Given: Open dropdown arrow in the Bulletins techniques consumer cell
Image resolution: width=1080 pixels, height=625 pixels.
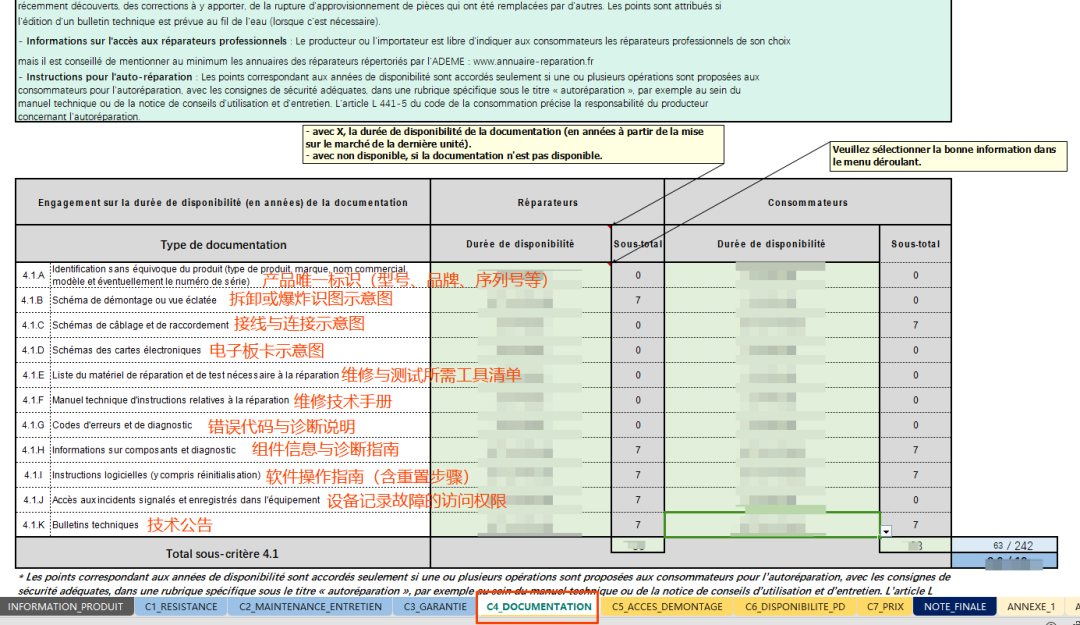Looking at the screenshot, I should pos(886,531).
